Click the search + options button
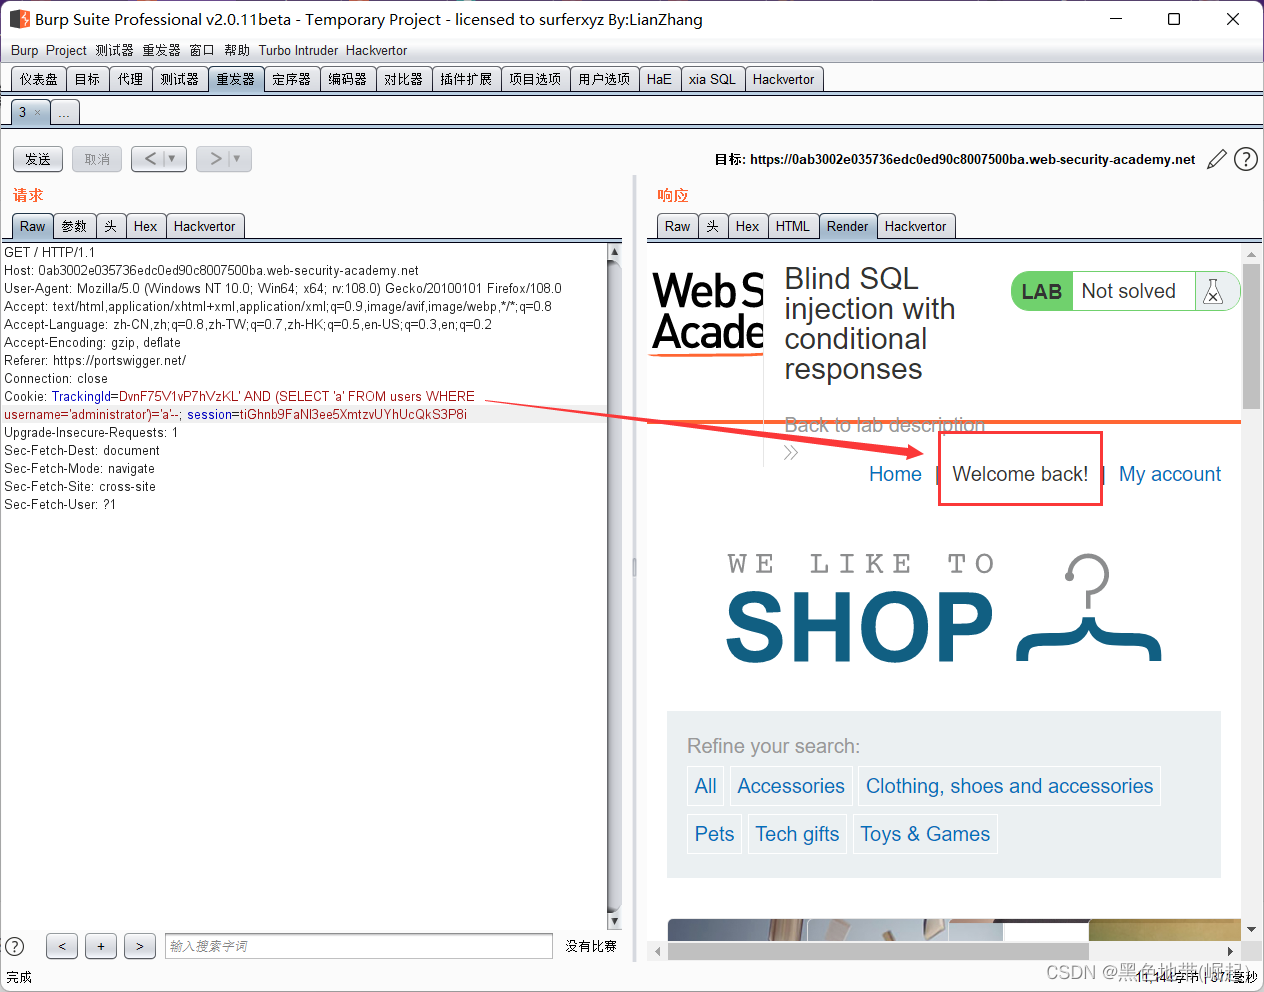 pos(101,946)
